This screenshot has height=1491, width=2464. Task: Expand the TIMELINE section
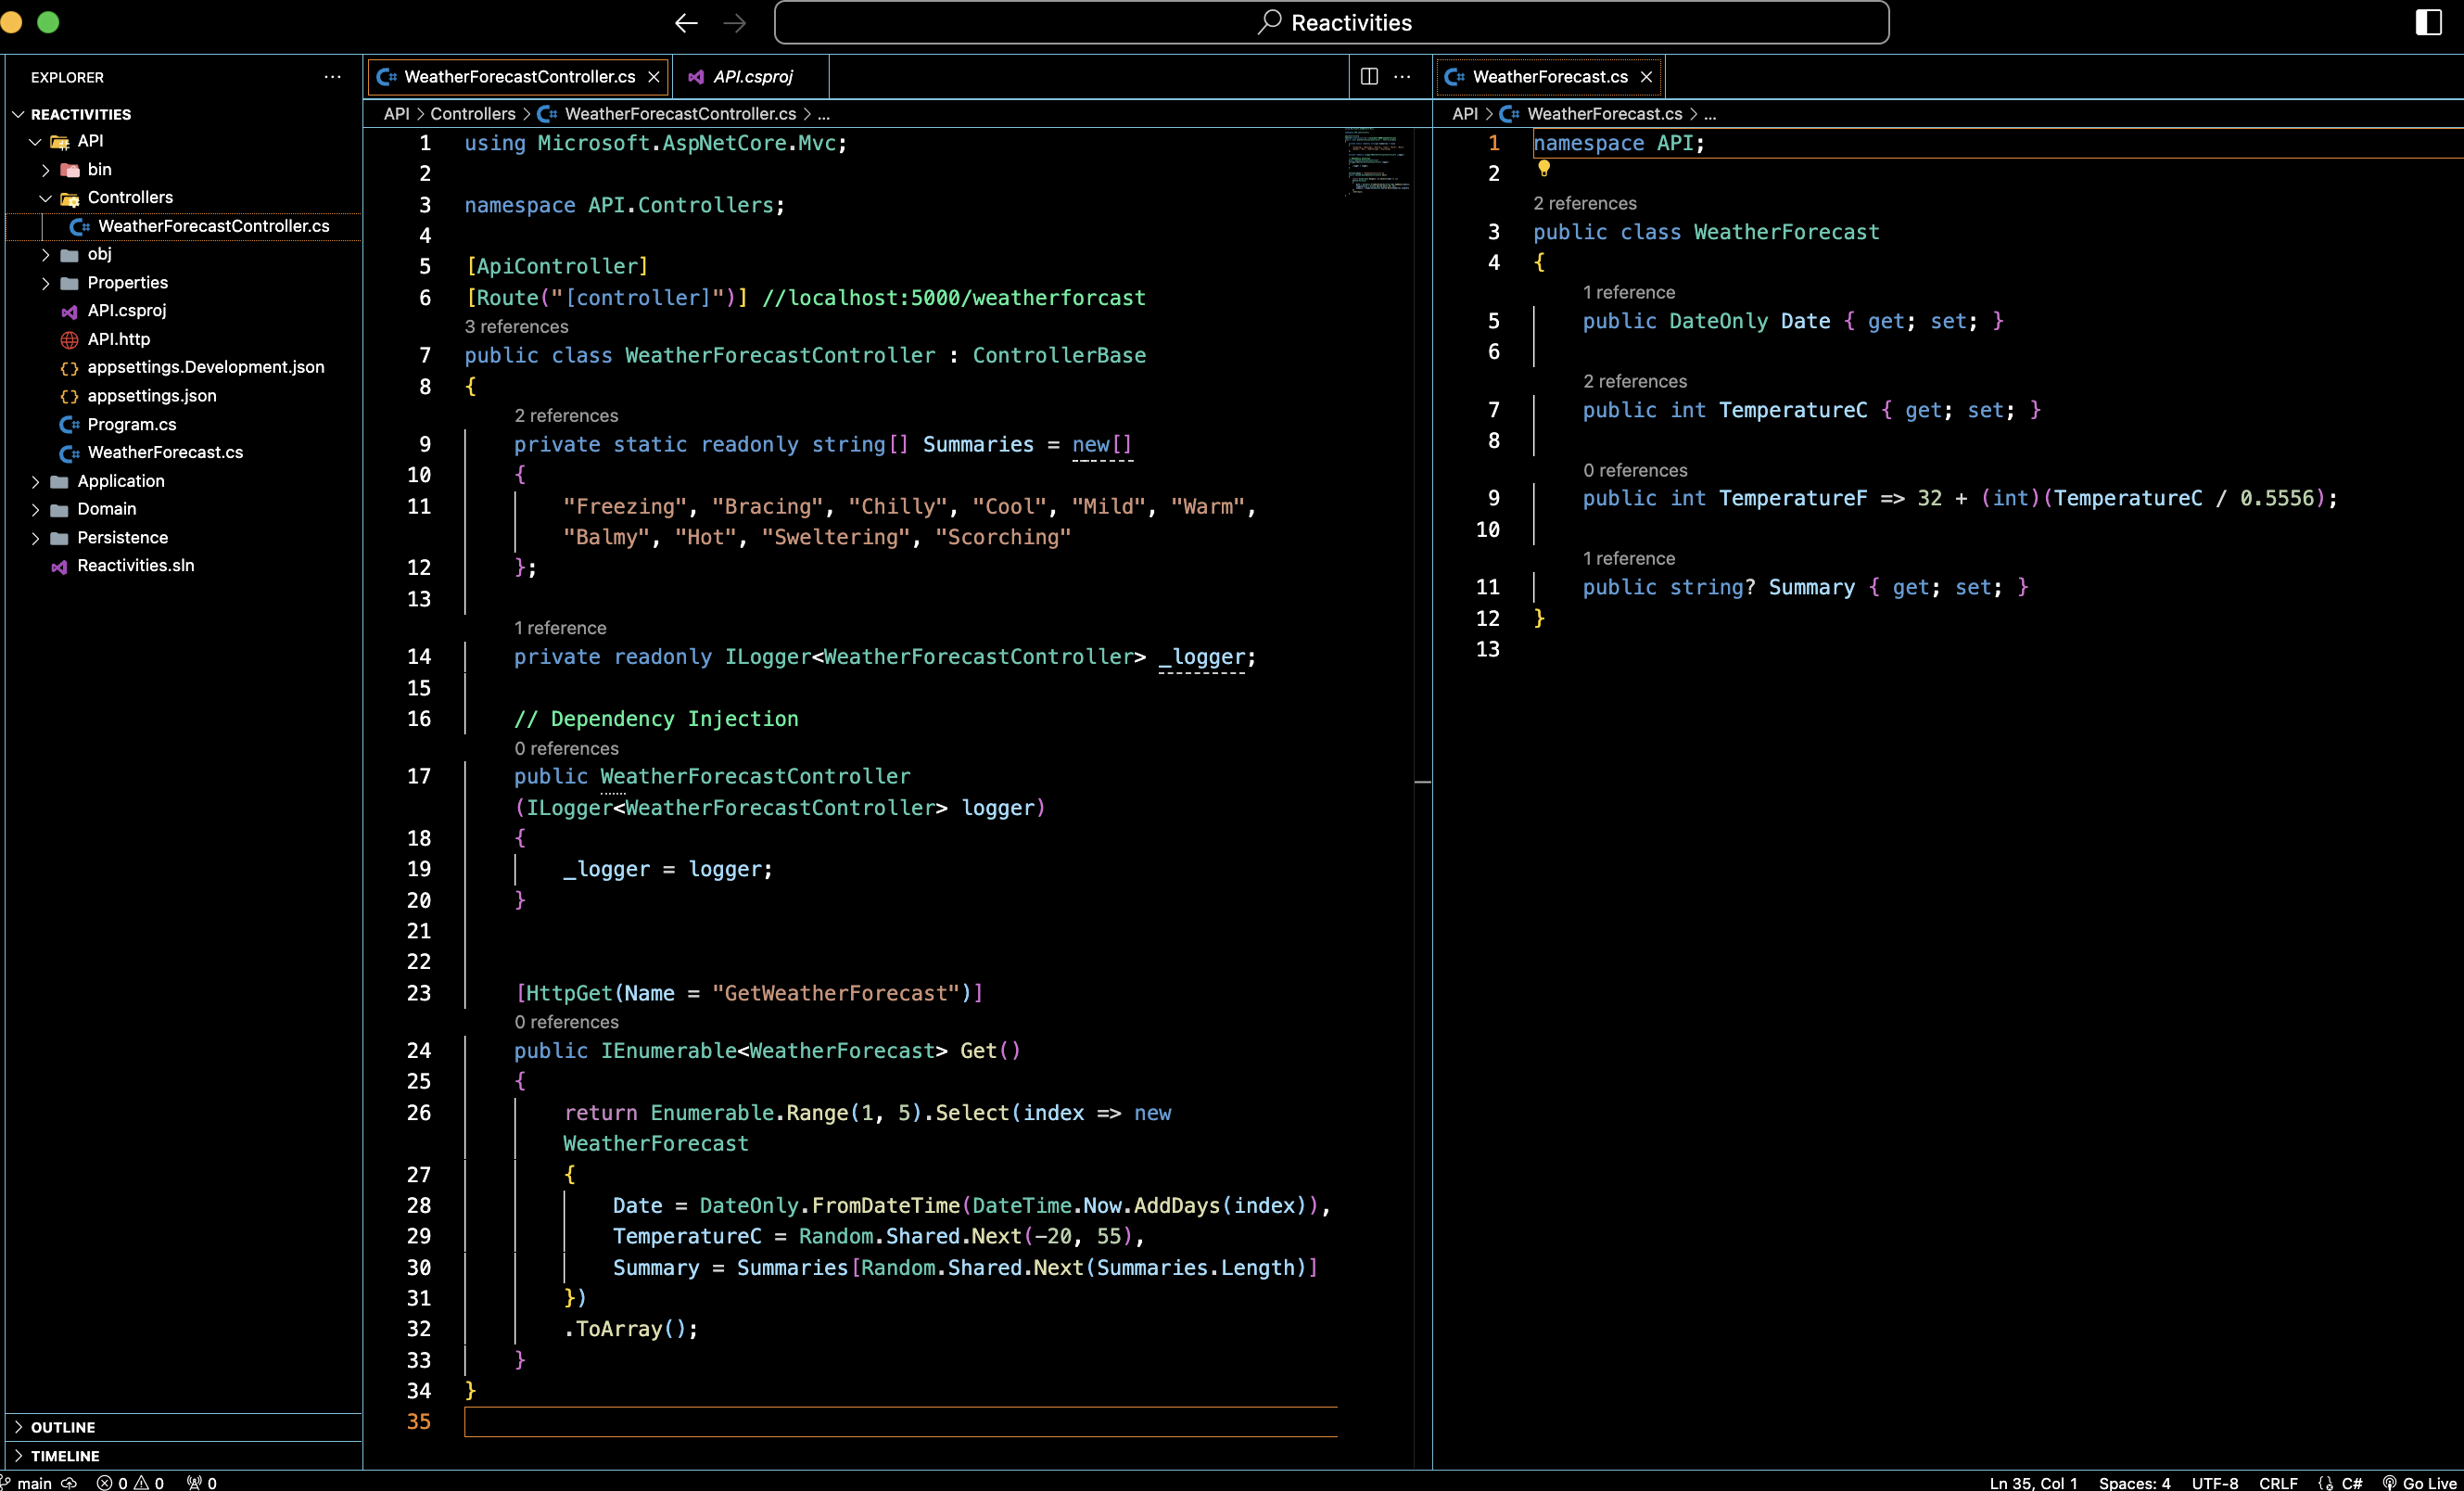[64, 1455]
